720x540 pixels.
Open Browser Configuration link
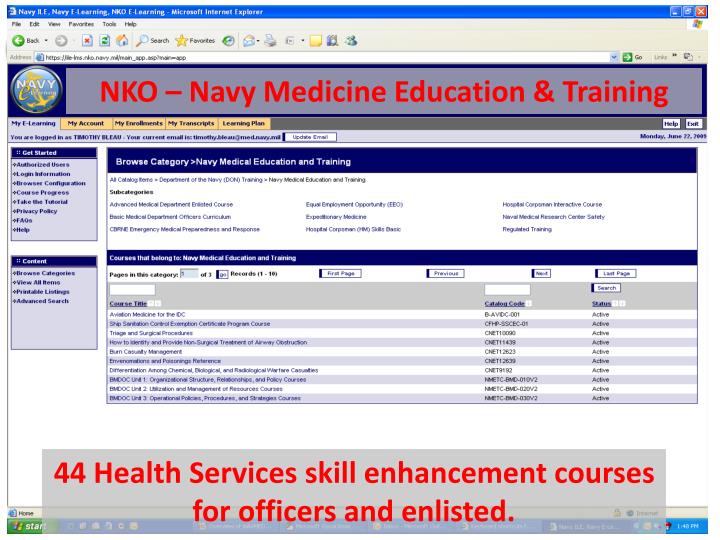click(50, 183)
